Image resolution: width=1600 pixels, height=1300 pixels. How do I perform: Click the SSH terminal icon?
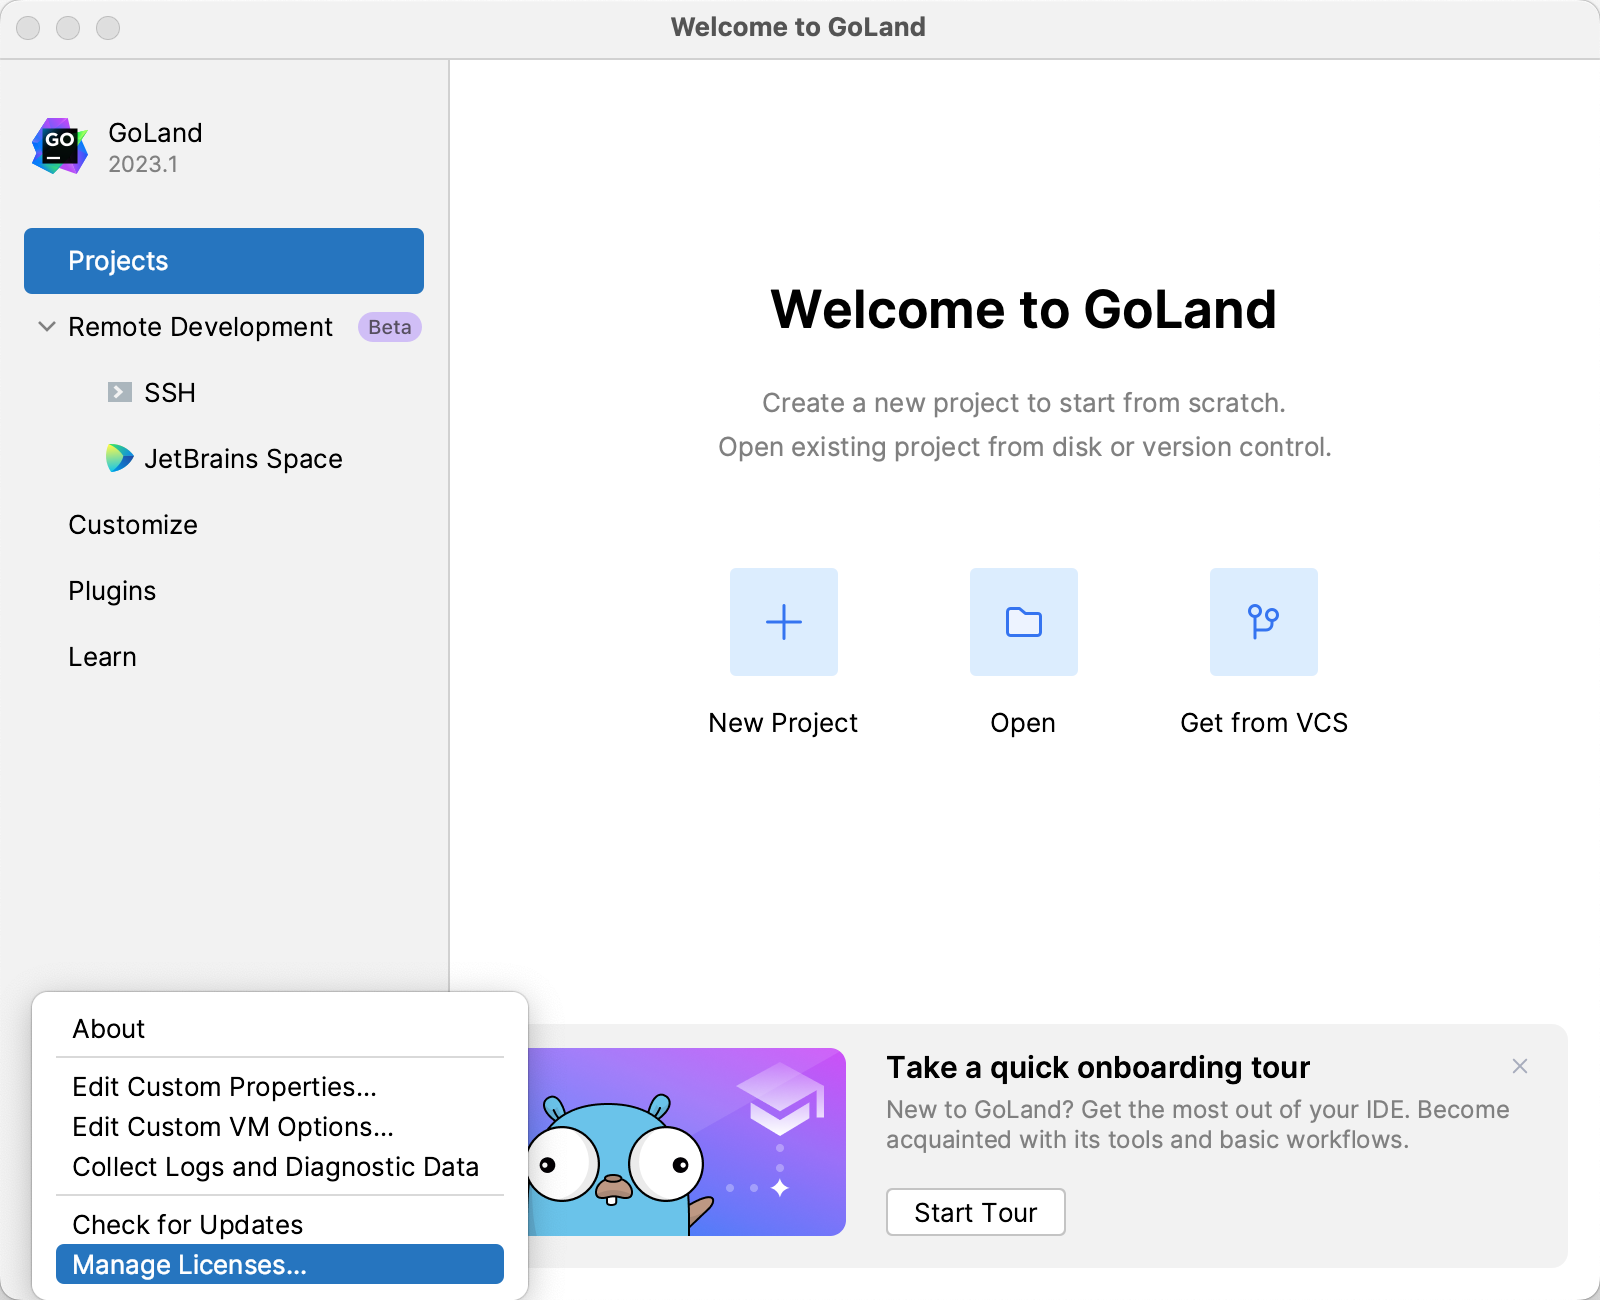pos(119,392)
